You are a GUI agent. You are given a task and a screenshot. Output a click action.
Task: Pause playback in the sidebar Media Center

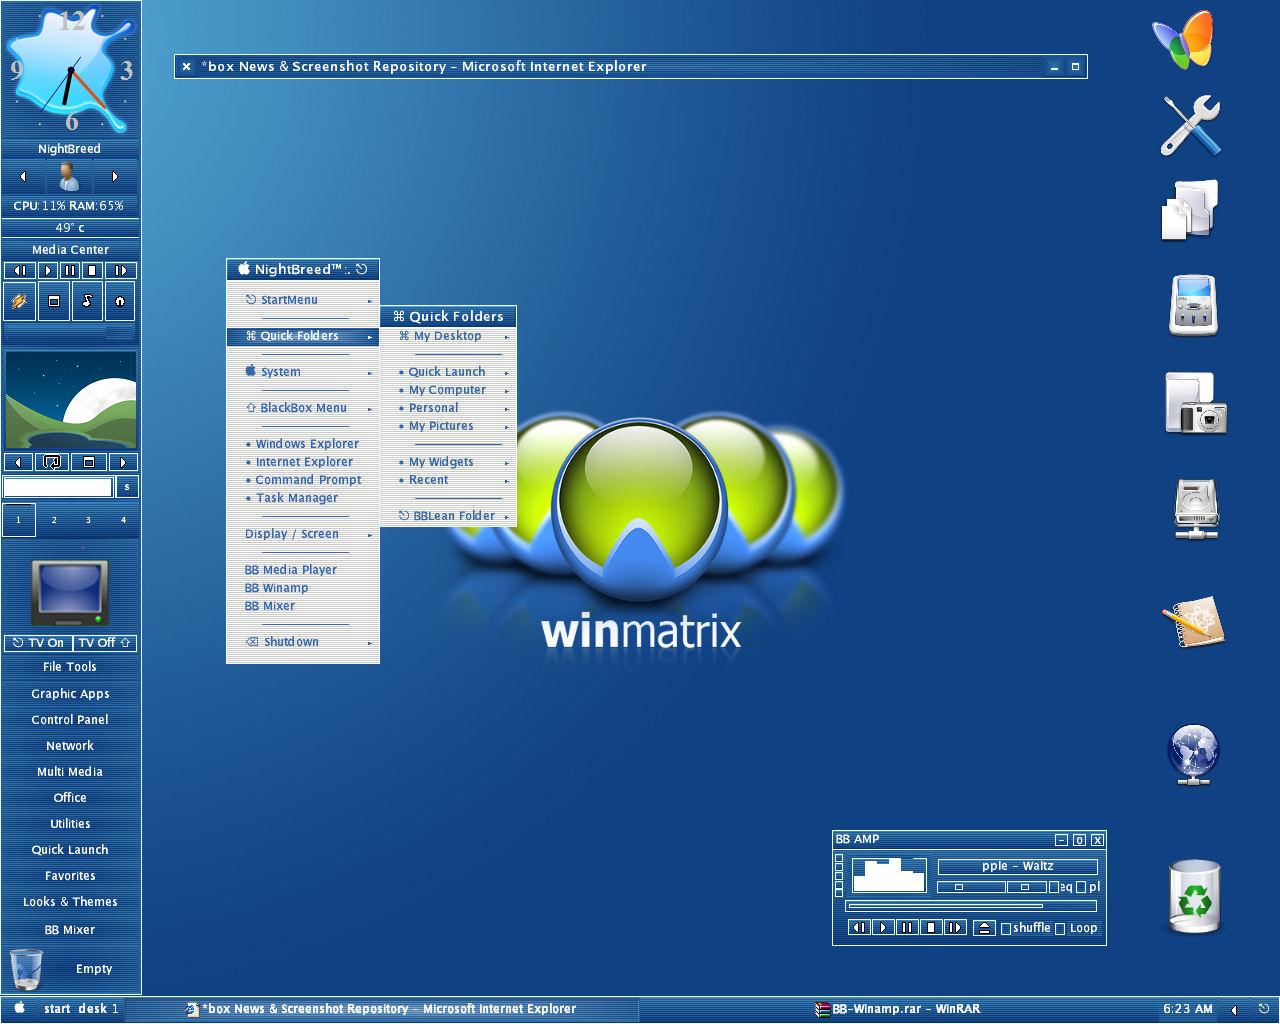(69, 270)
